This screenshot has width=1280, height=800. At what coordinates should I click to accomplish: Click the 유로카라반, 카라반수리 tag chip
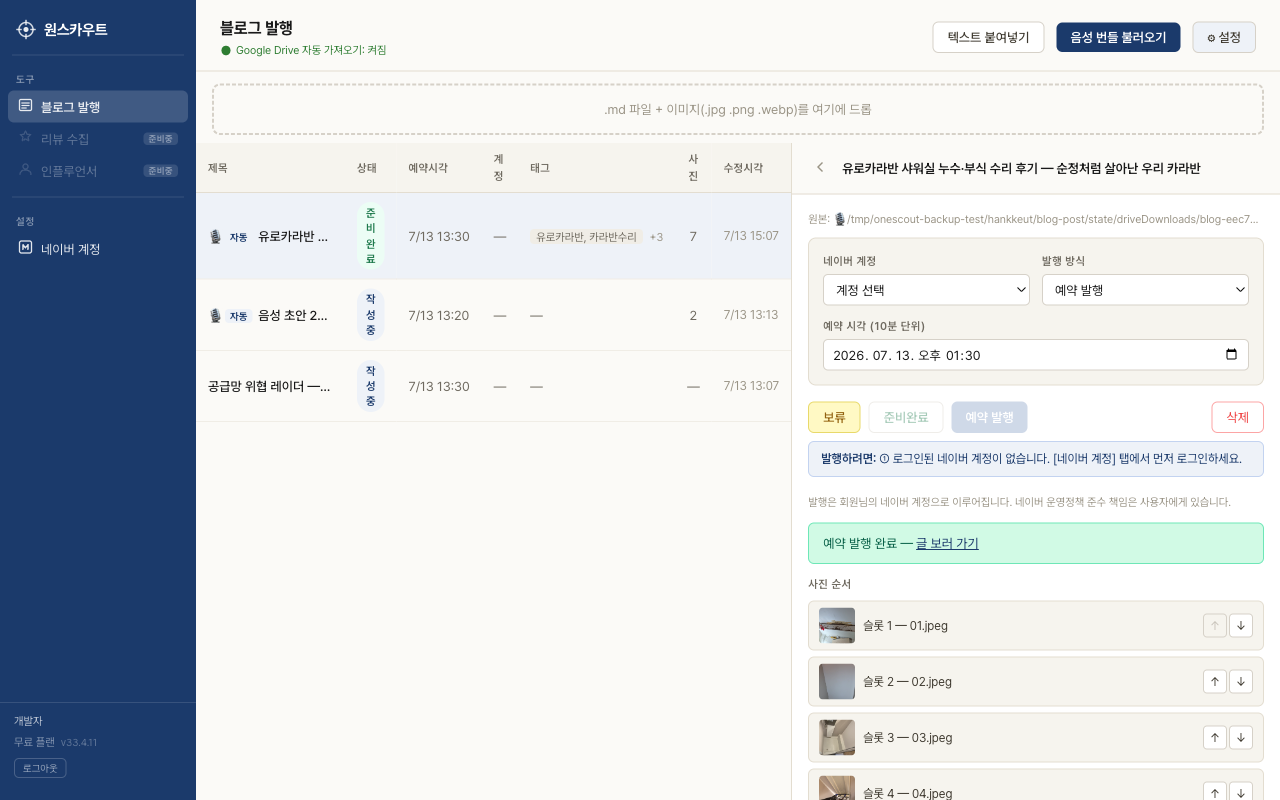(x=586, y=237)
